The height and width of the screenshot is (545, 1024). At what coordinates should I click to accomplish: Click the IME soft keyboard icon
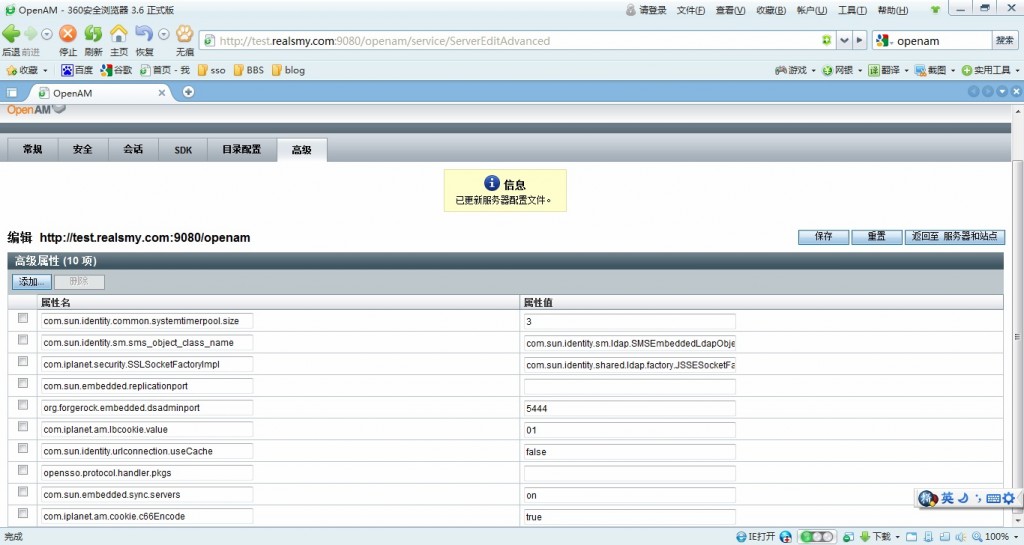point(993,499)
